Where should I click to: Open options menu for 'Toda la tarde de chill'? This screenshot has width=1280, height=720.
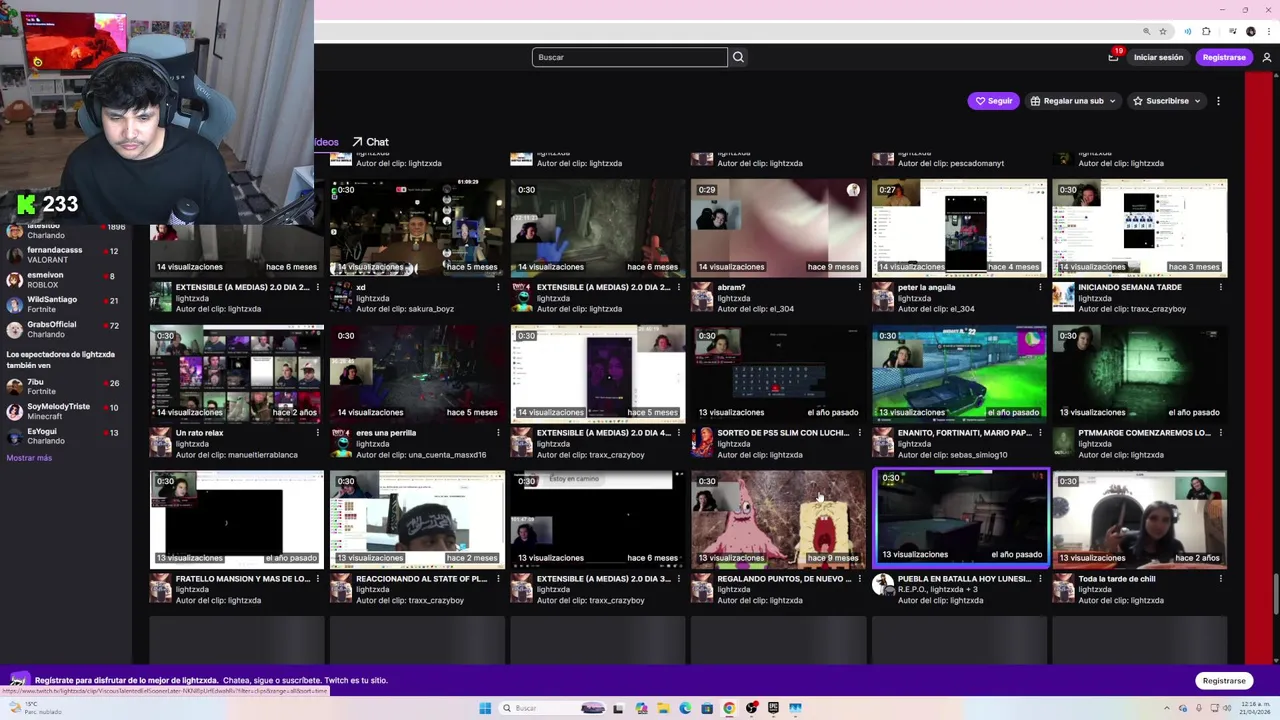click(1221, 579)
